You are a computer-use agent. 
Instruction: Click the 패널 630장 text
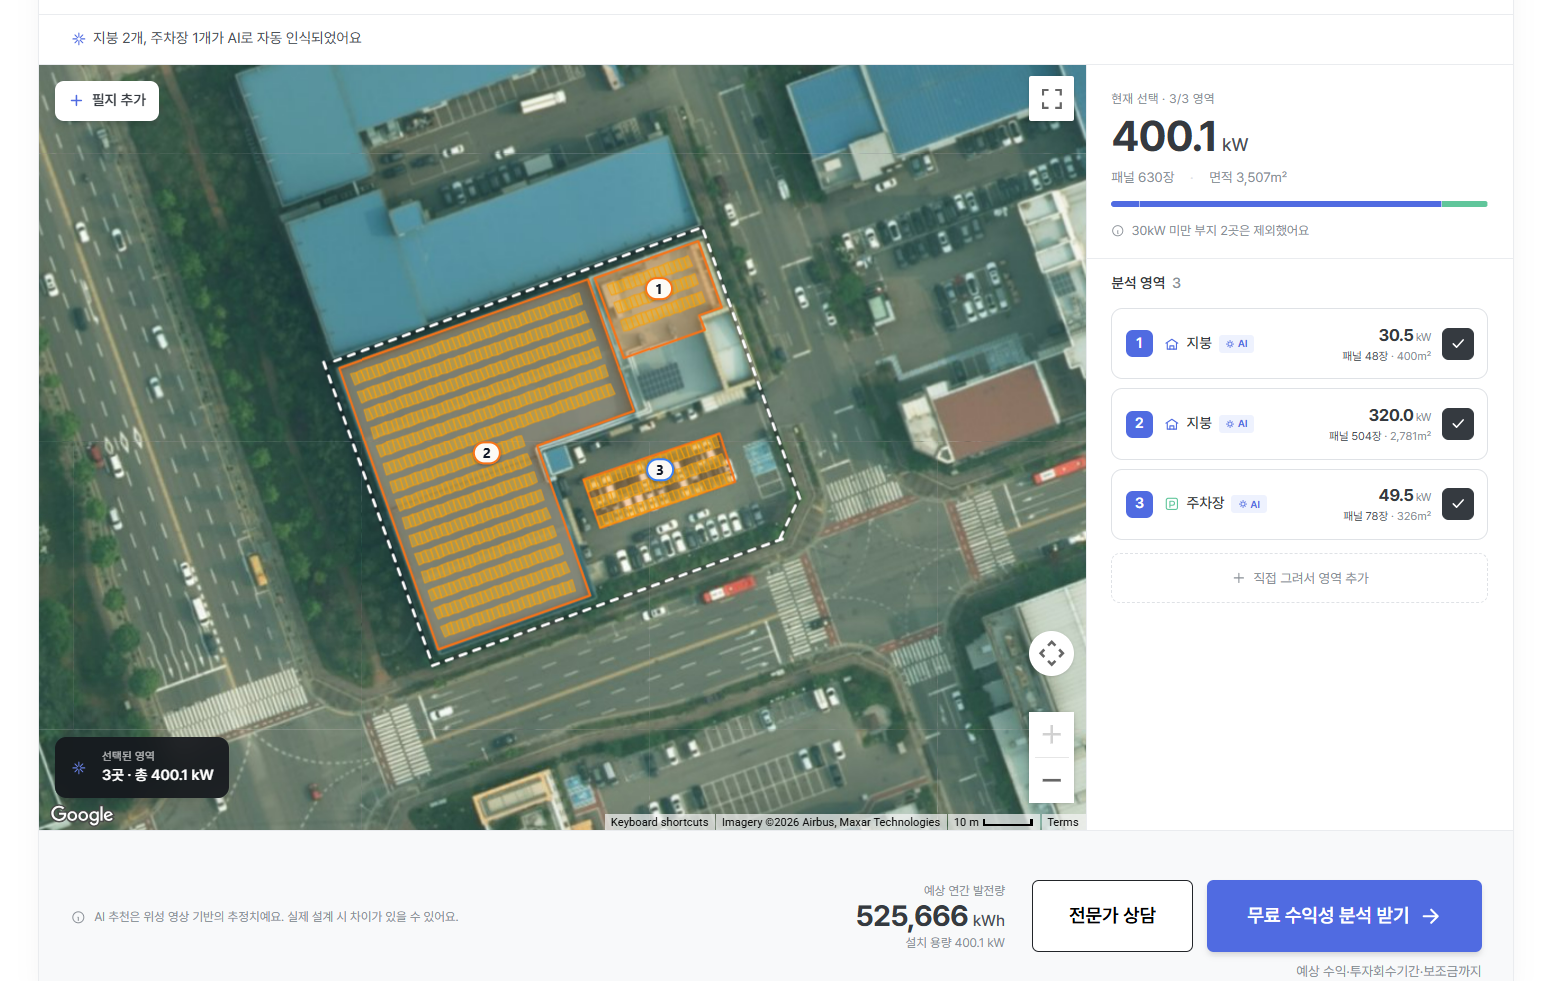coord(1143,177)
